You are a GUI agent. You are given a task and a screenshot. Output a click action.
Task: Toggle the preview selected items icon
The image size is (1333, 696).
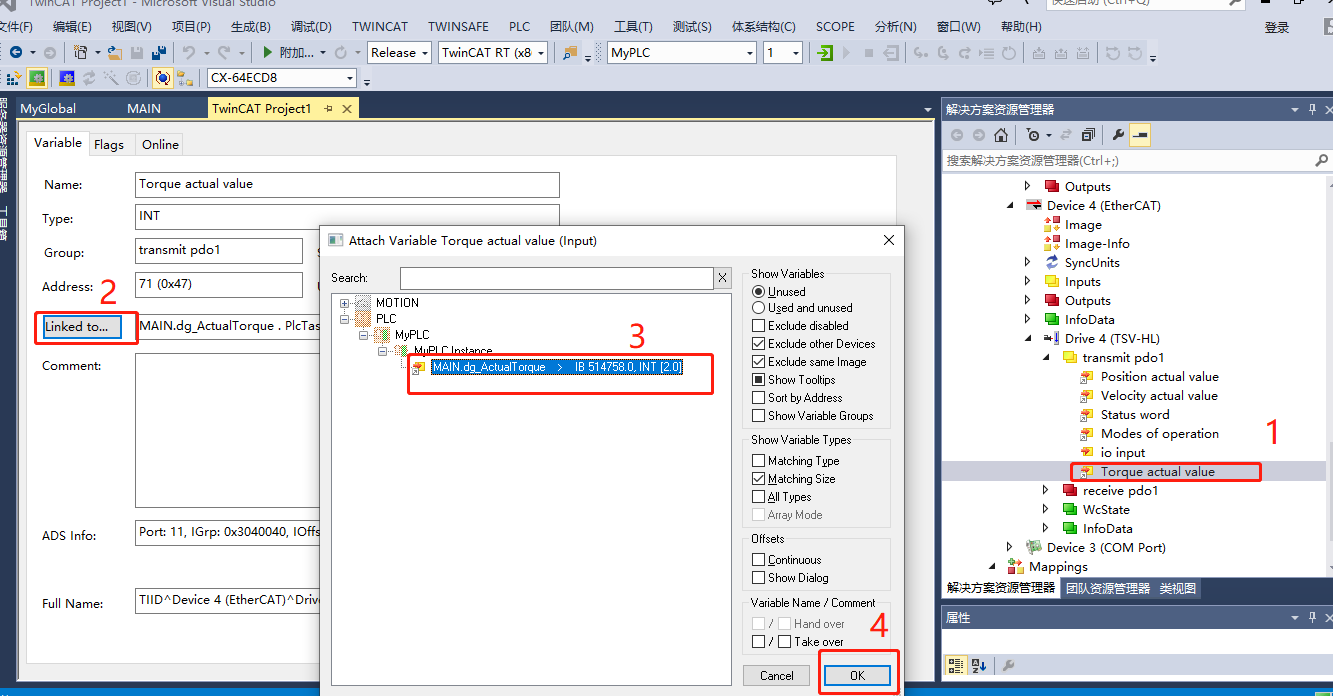click(1140, 135)
